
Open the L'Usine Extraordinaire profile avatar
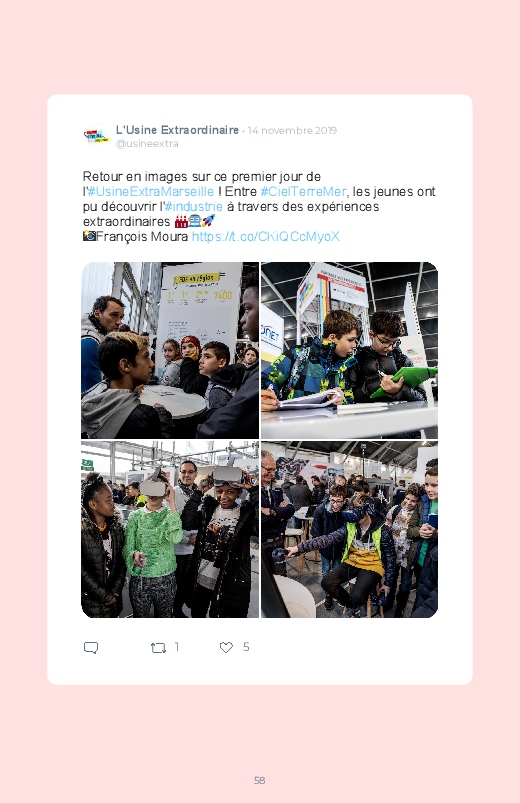tap(96, 136)
